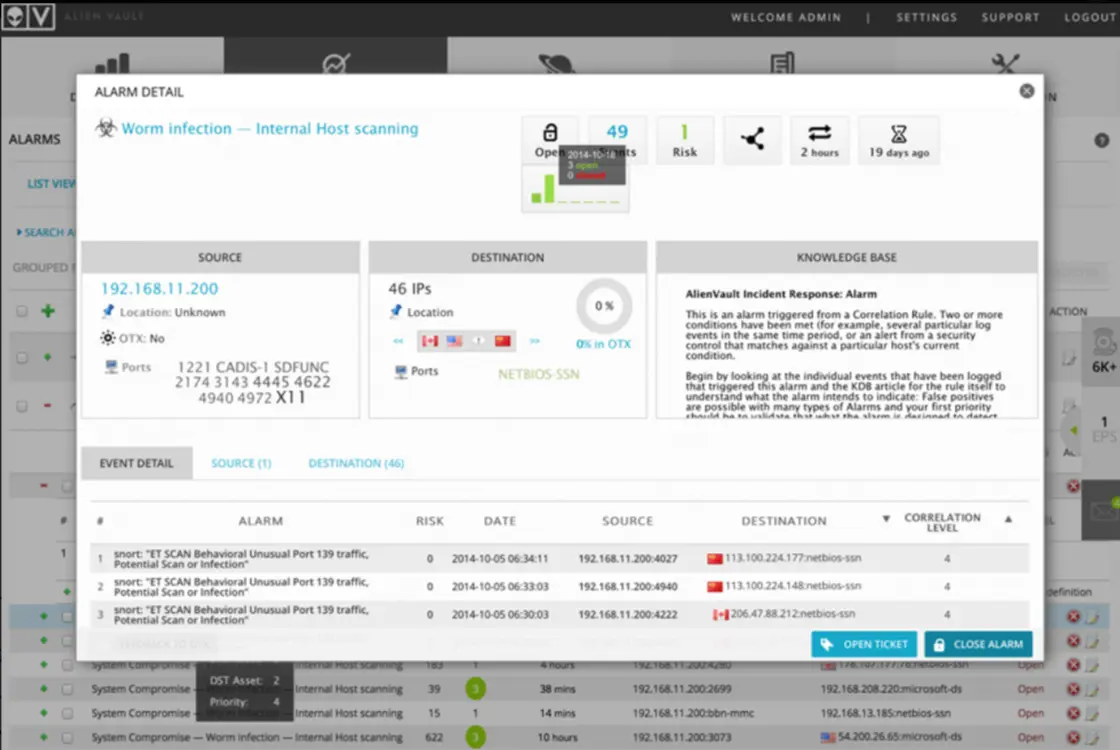Screen dimensions: 1120x750
Task: Expand the 38 mins alarm row
Action: [x=44, y=689]
